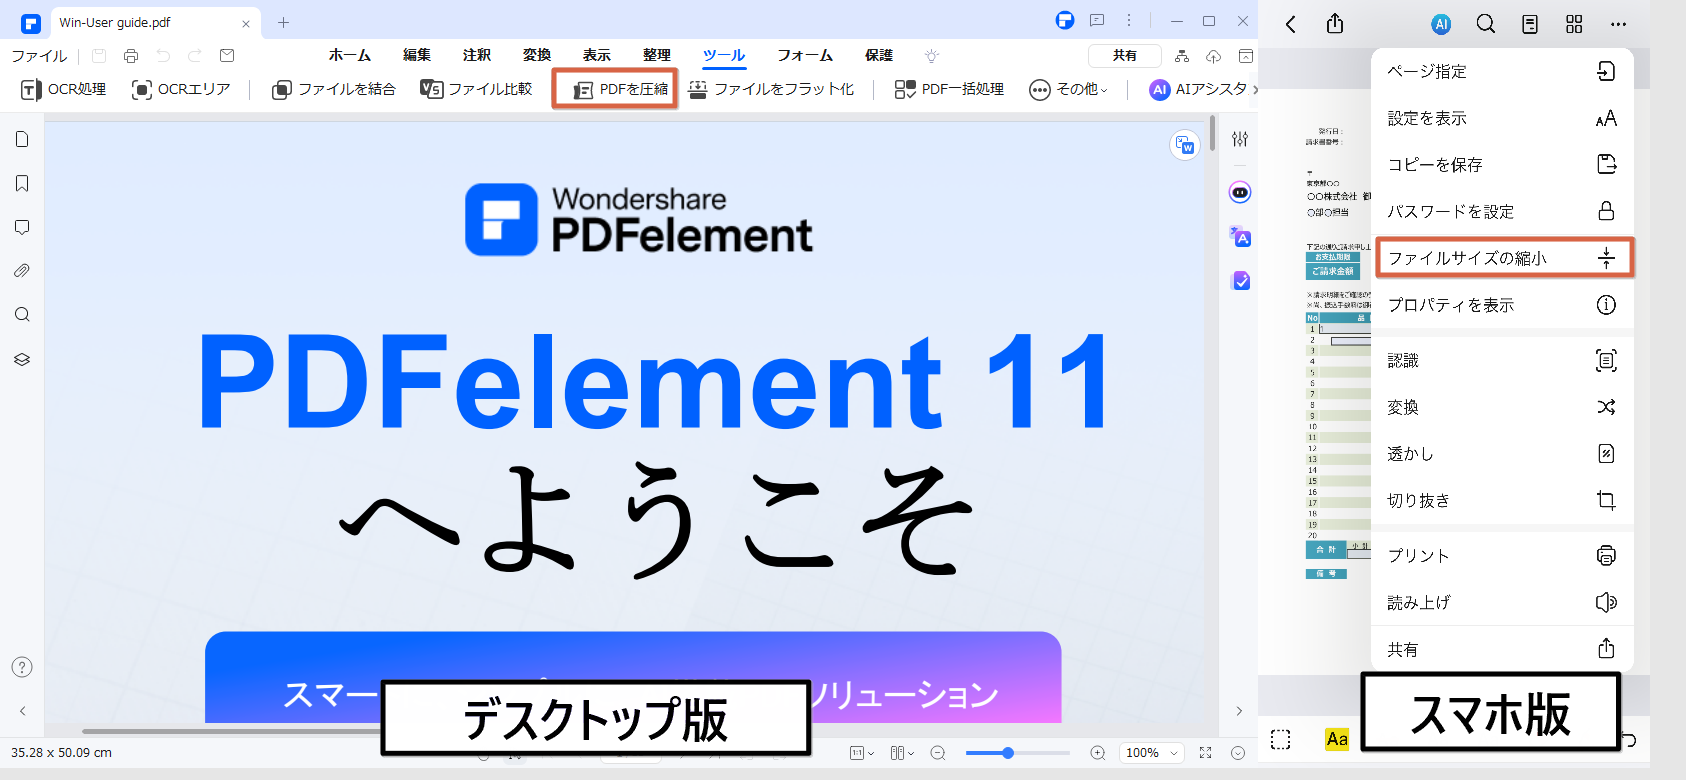Open the 1:1 page fit dropdown

[862, 753]
